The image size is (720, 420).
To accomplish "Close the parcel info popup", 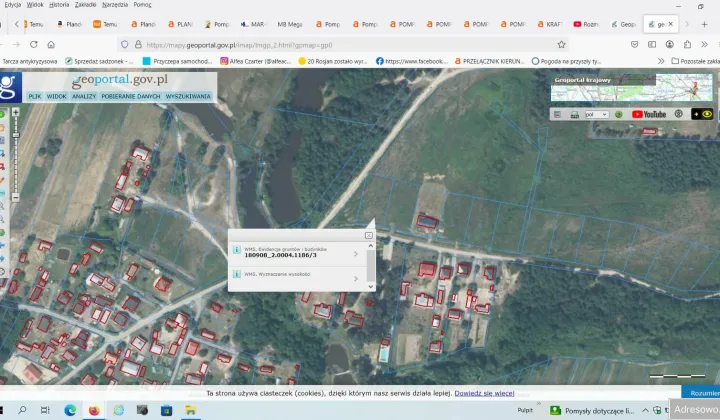I will tap(368, 235).
